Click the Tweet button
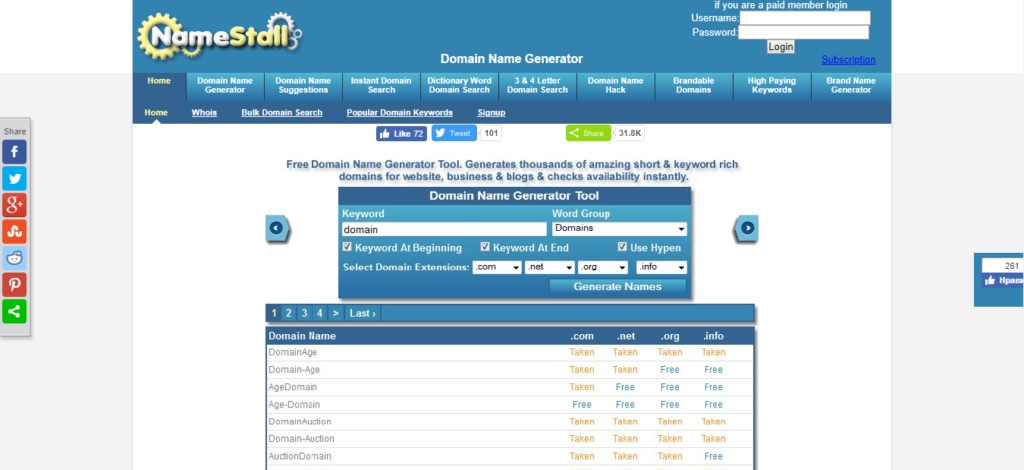 [454, 133]
